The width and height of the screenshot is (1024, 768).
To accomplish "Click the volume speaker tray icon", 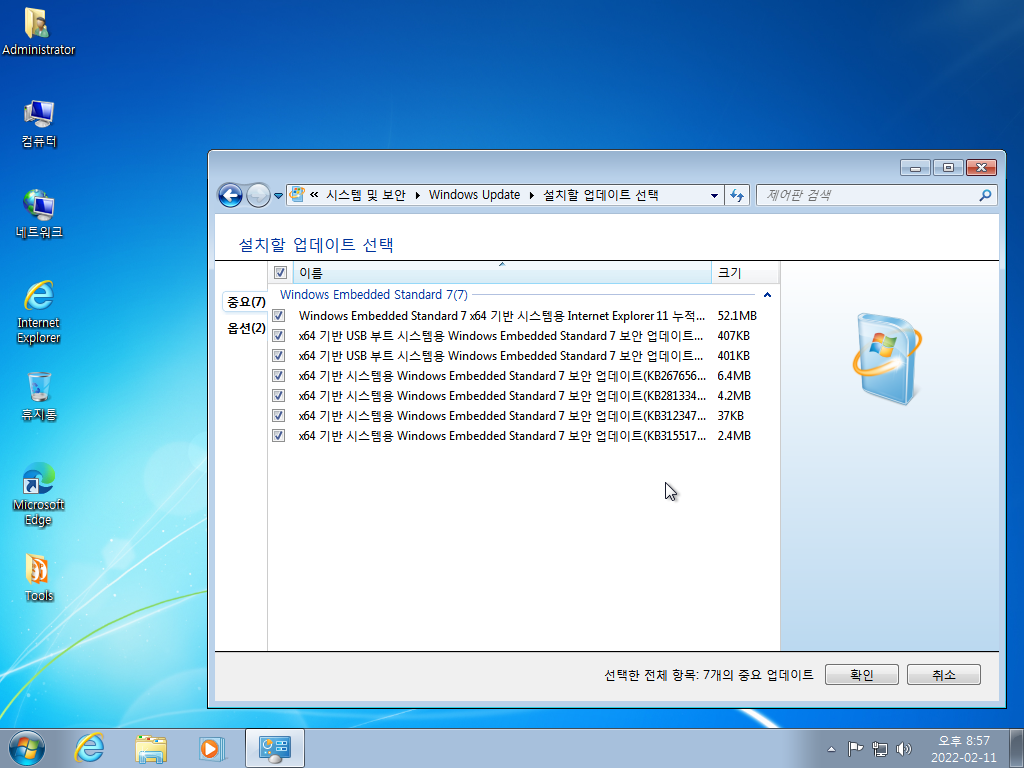I will point(904,748).
